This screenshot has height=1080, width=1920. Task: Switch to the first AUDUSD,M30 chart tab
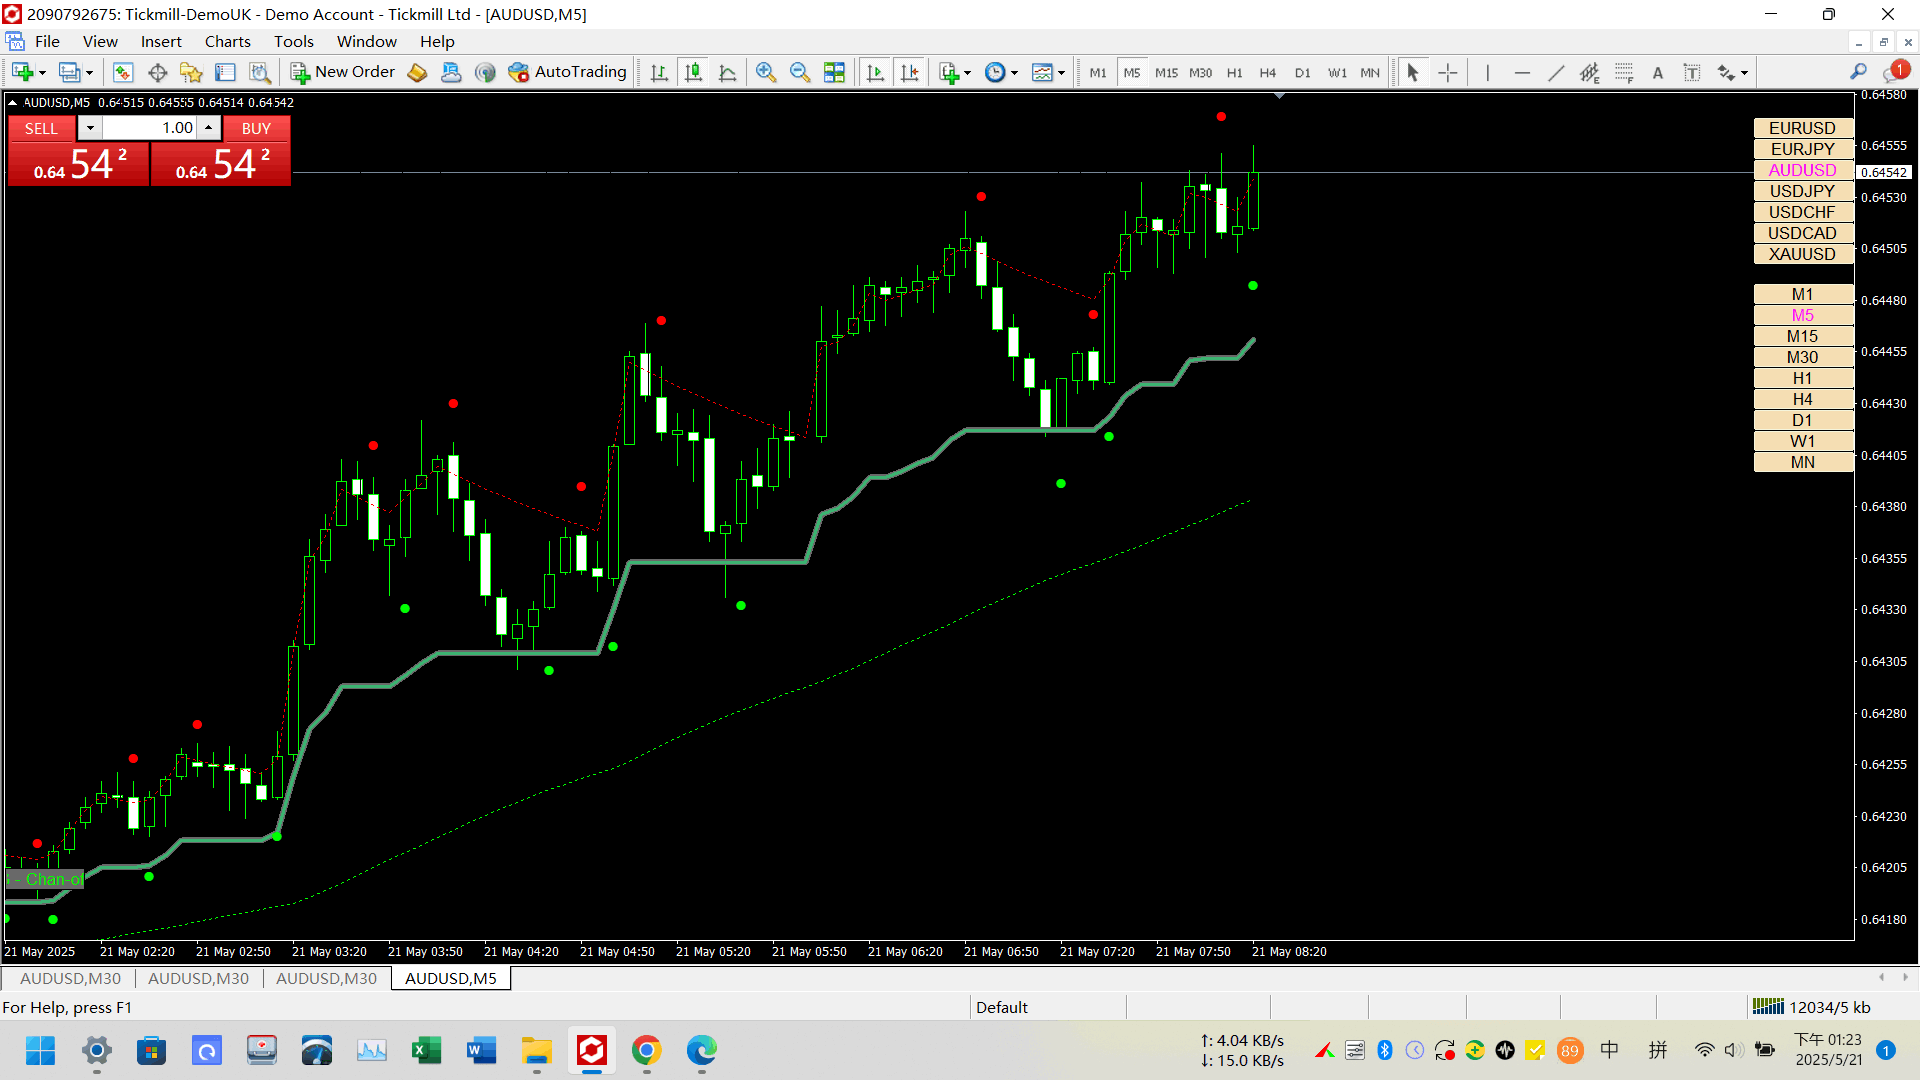(x=70, y=978)
